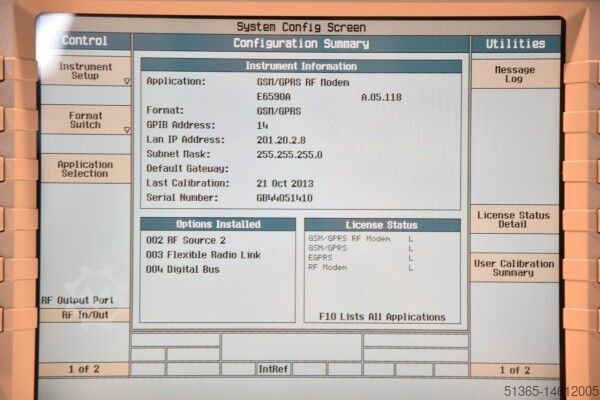Click the System Config Screen title
The height and width of the screenshot is (400, 600).
[301, 27]
